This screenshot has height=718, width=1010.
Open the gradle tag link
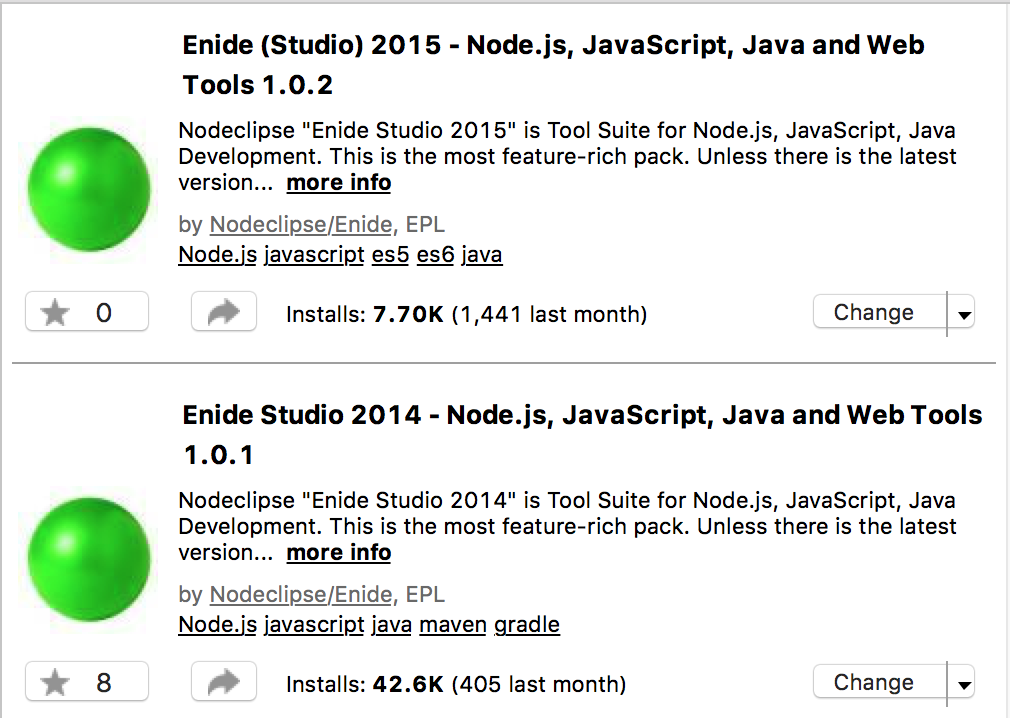[x=526, y=625]
